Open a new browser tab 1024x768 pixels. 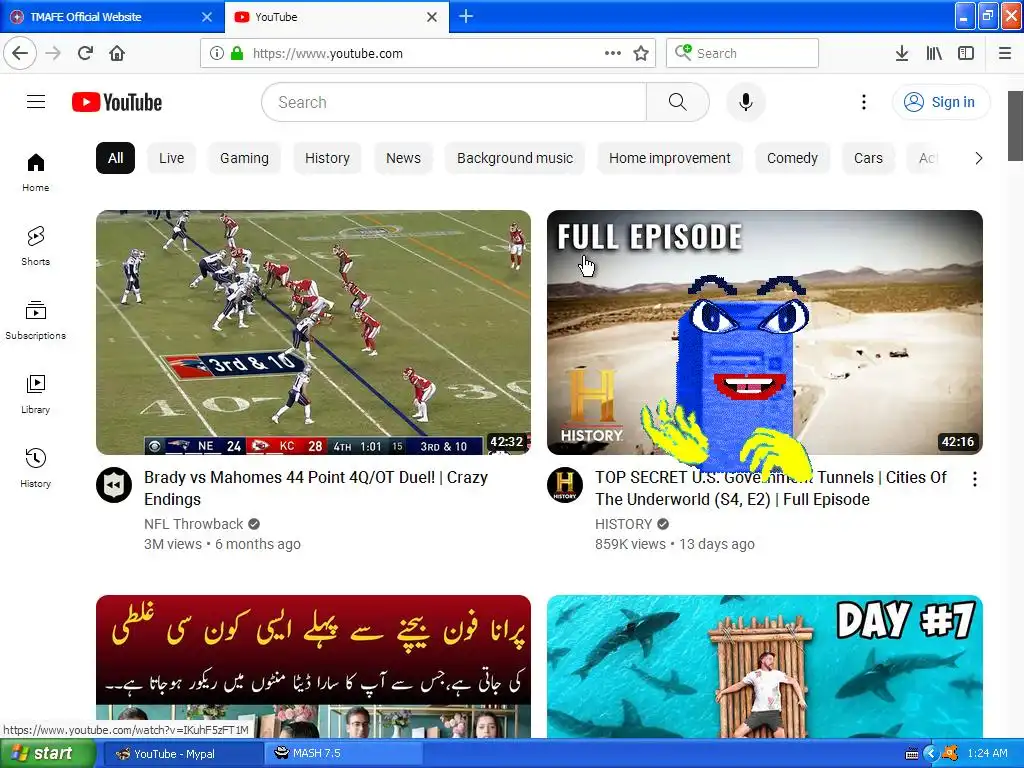(466, 16)
